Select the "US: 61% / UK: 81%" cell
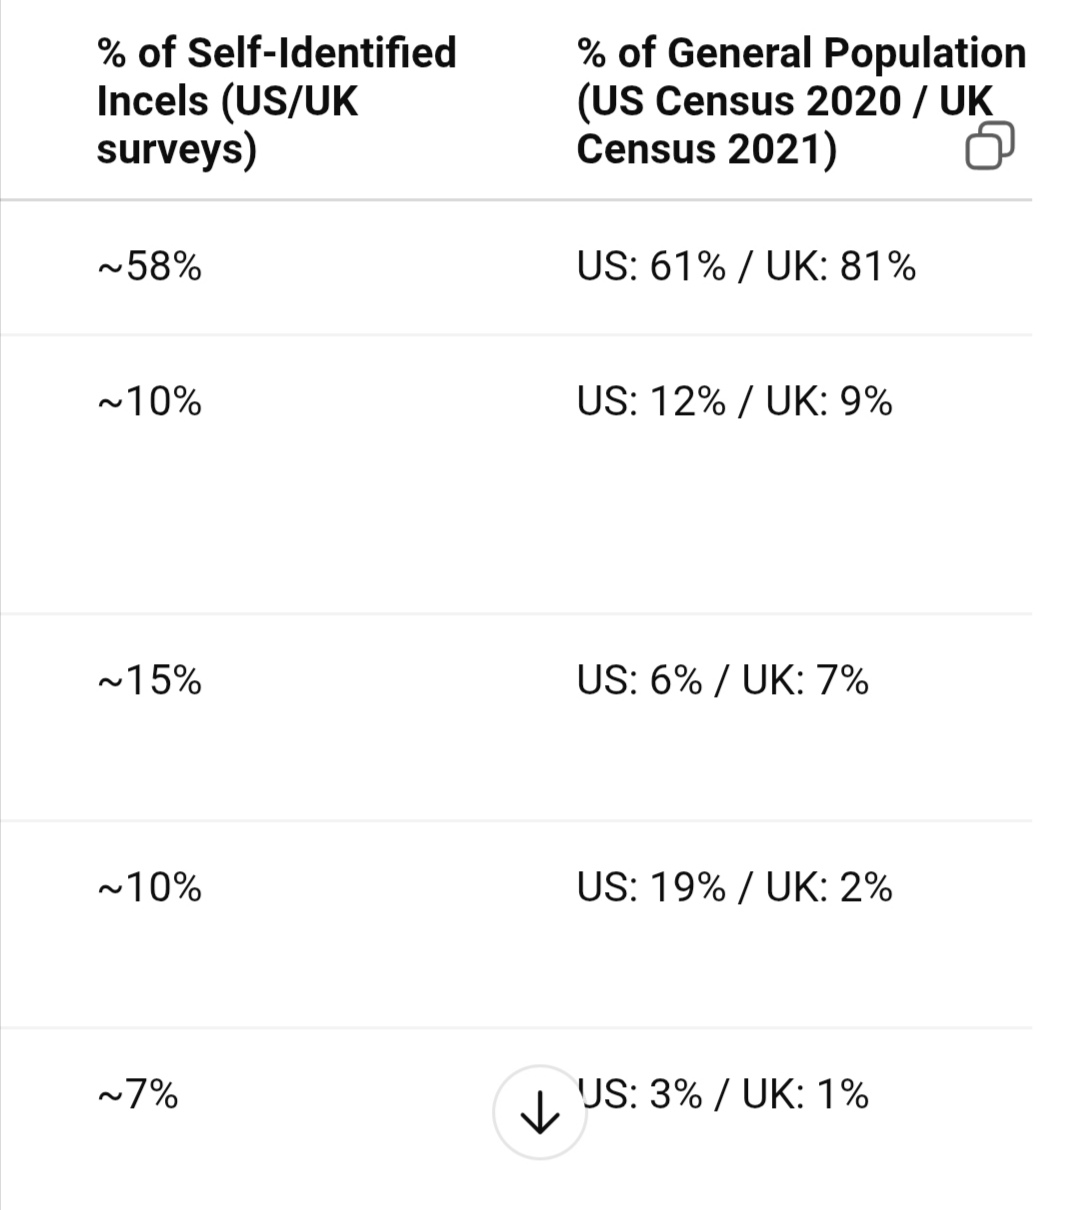 [745, 267]
